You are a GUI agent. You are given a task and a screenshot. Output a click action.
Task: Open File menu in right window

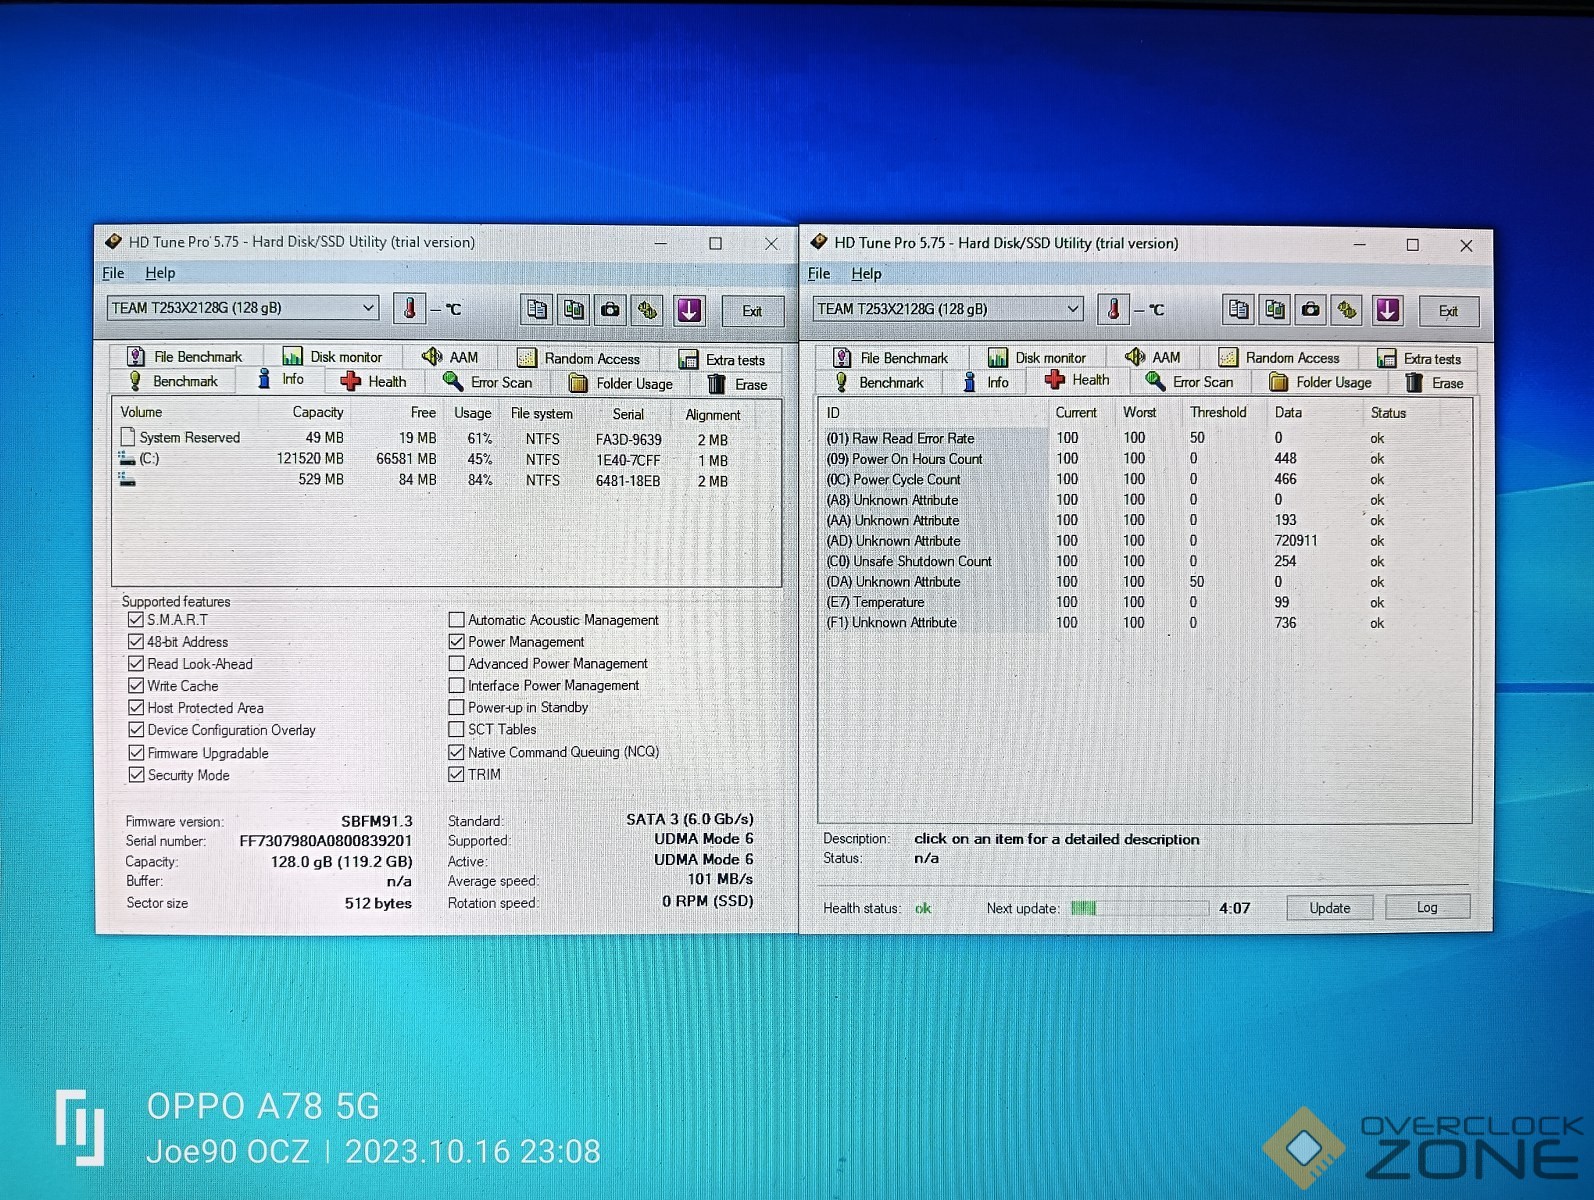(x=819, y=274)
